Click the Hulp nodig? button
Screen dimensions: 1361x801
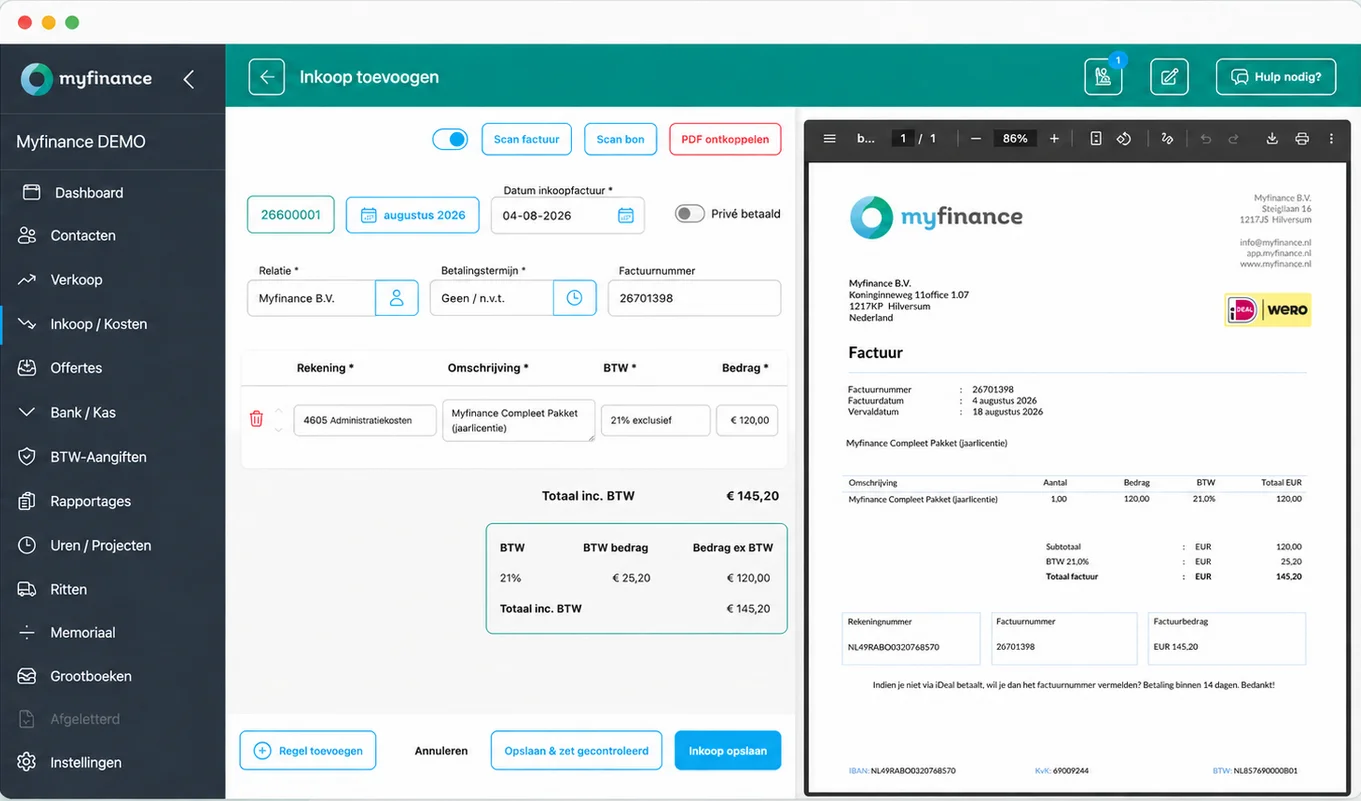coord(1276,77)
